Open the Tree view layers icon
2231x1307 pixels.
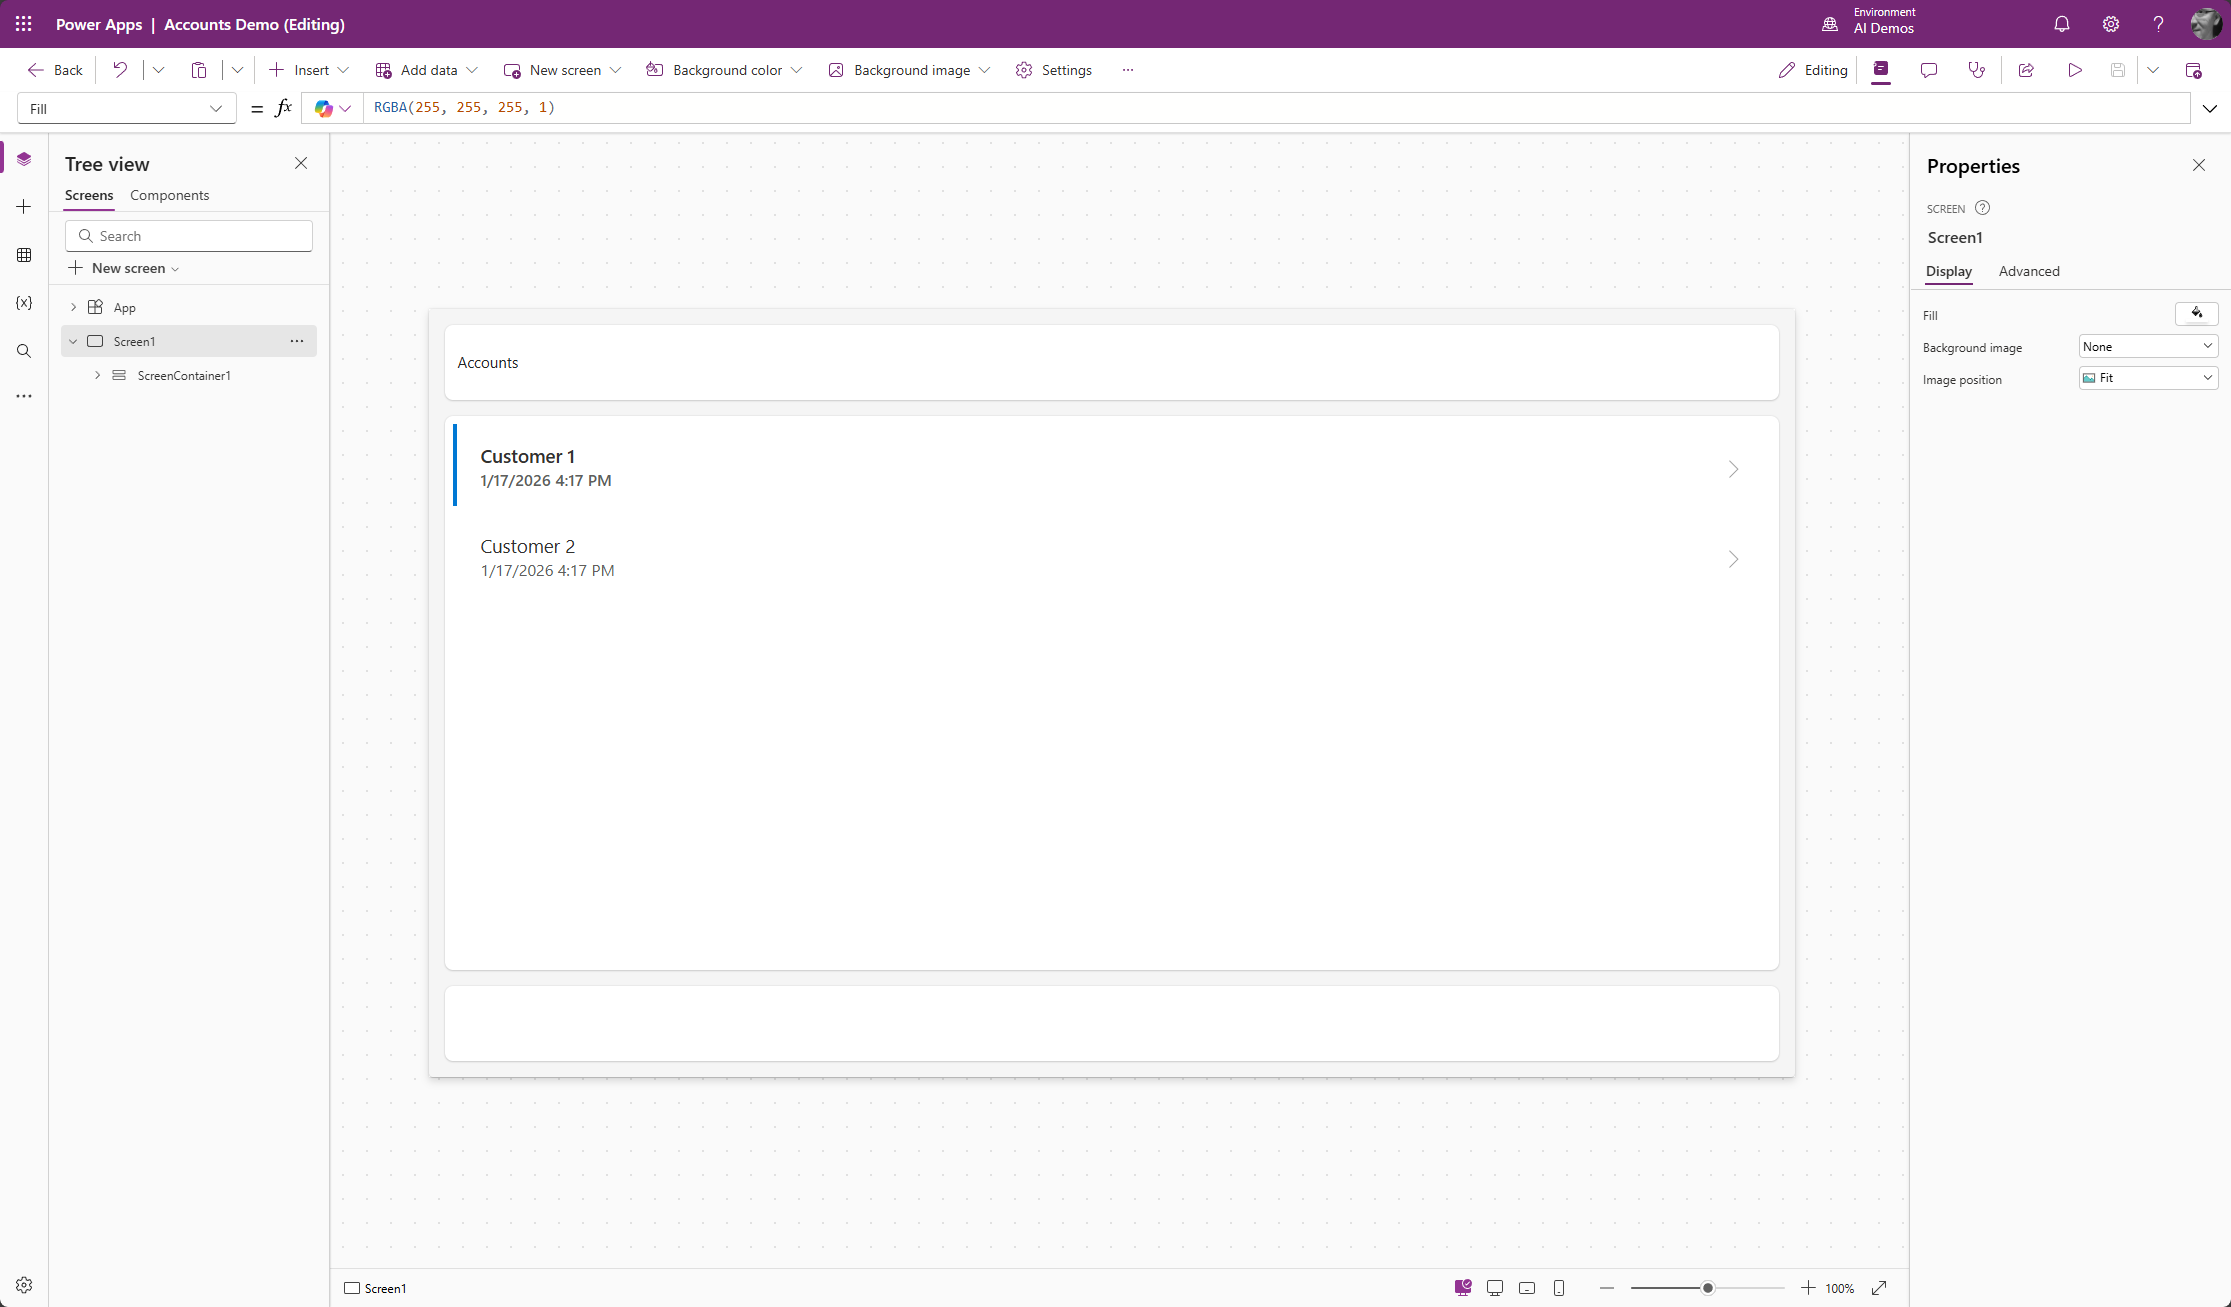tap(24, 159)
